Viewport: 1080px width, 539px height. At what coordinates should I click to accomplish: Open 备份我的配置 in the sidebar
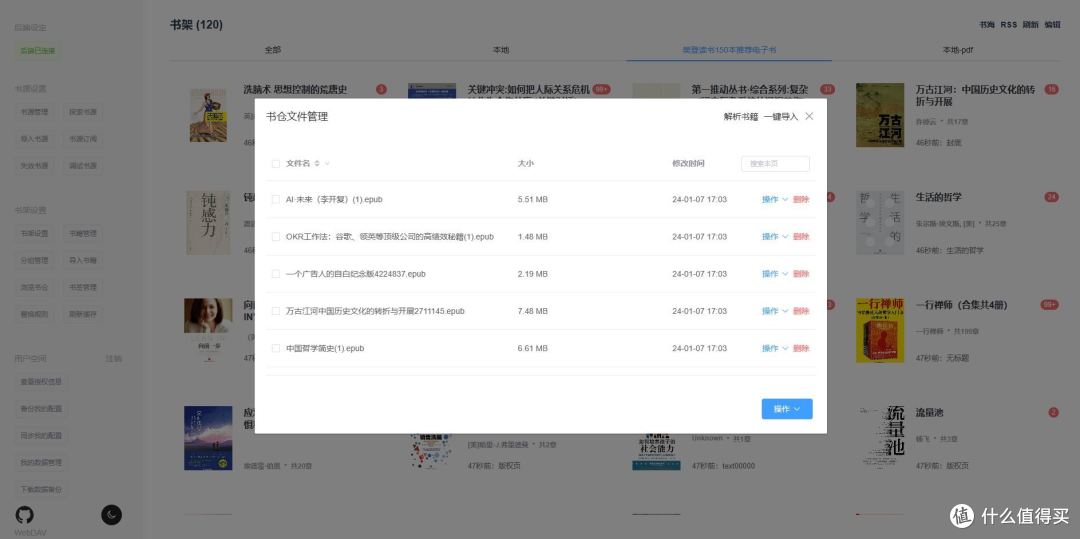(41, 409)
